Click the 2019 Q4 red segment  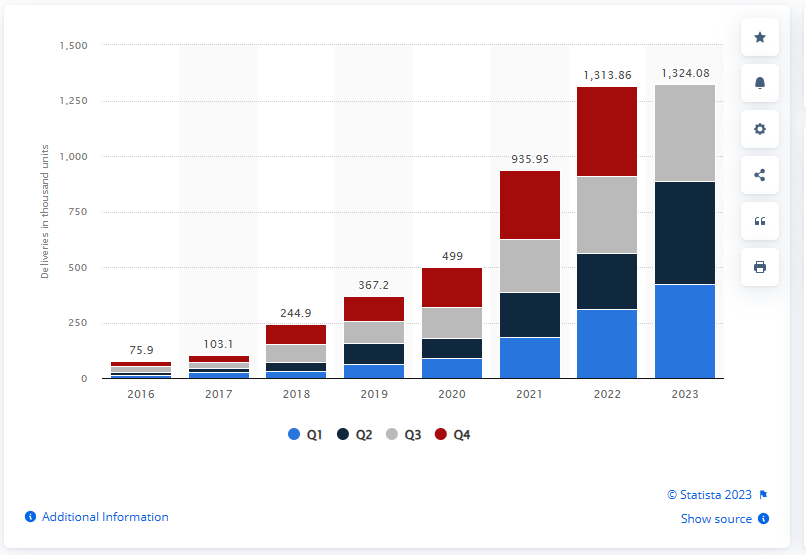tap(374, 309)
